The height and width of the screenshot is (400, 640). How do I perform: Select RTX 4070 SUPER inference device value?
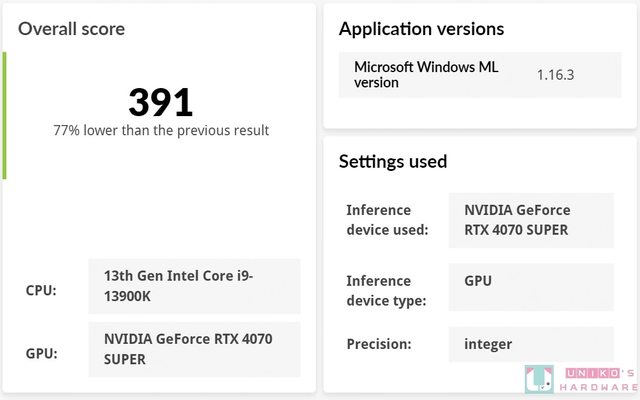click(517, 220)
